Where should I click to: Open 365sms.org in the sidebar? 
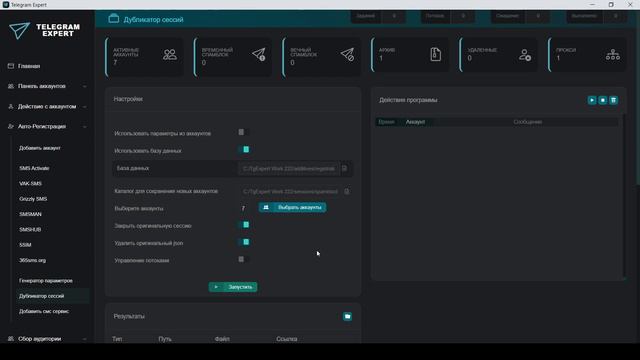[32, 260]
